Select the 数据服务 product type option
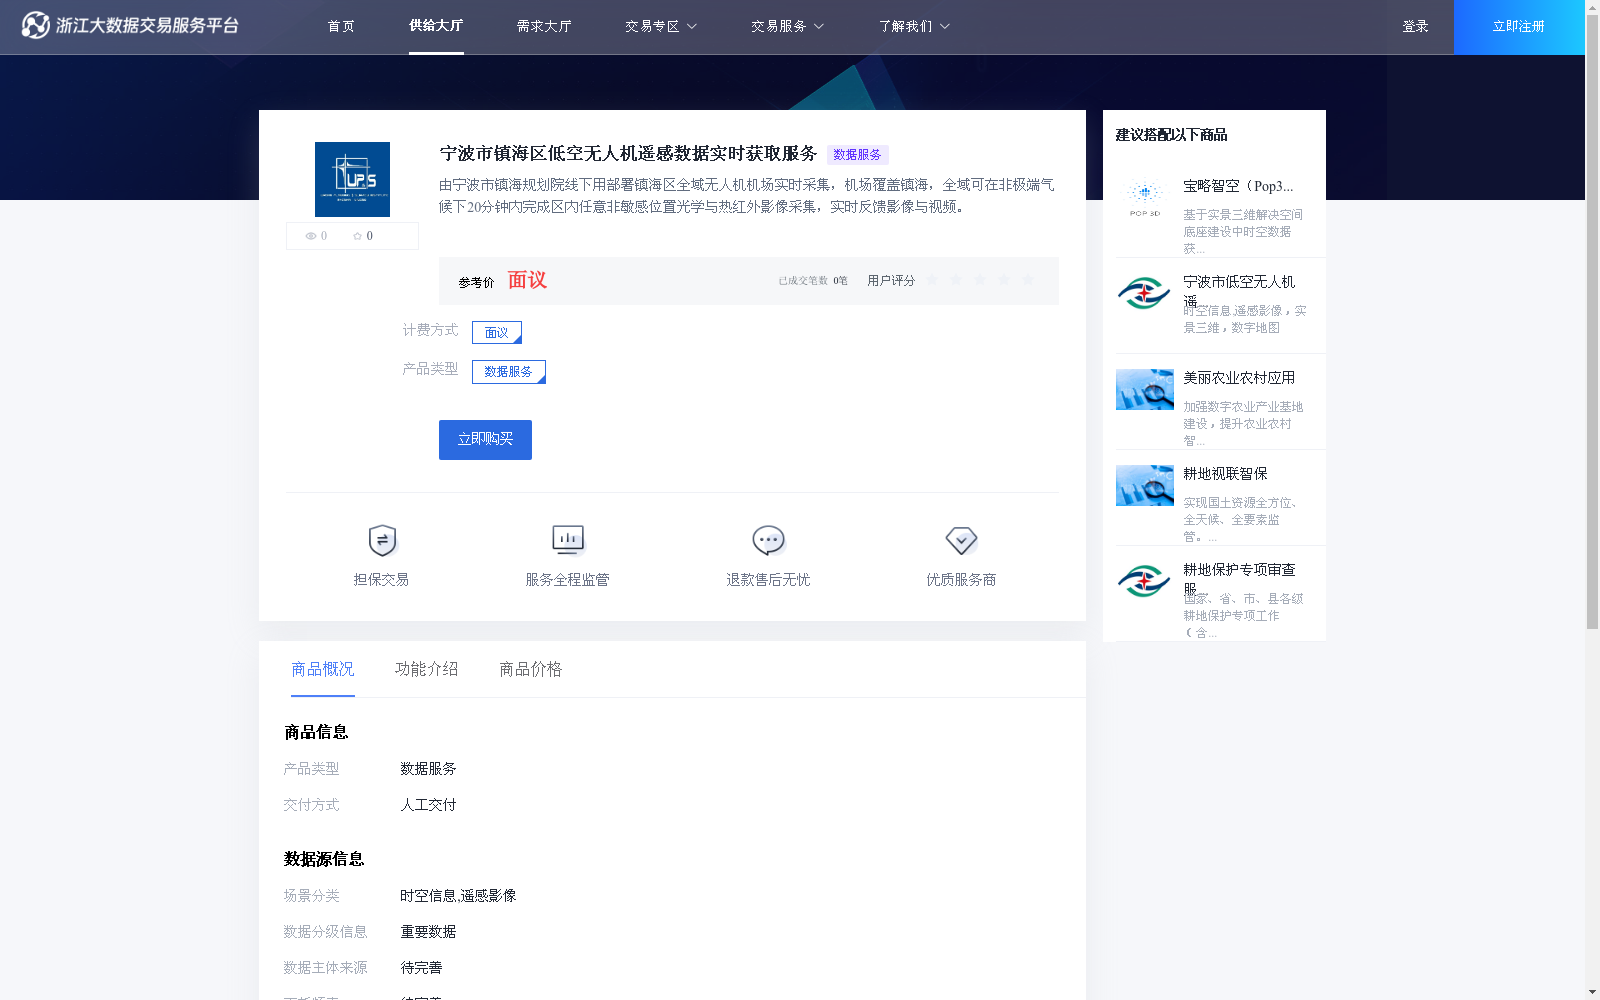 (x=509, y=372)
